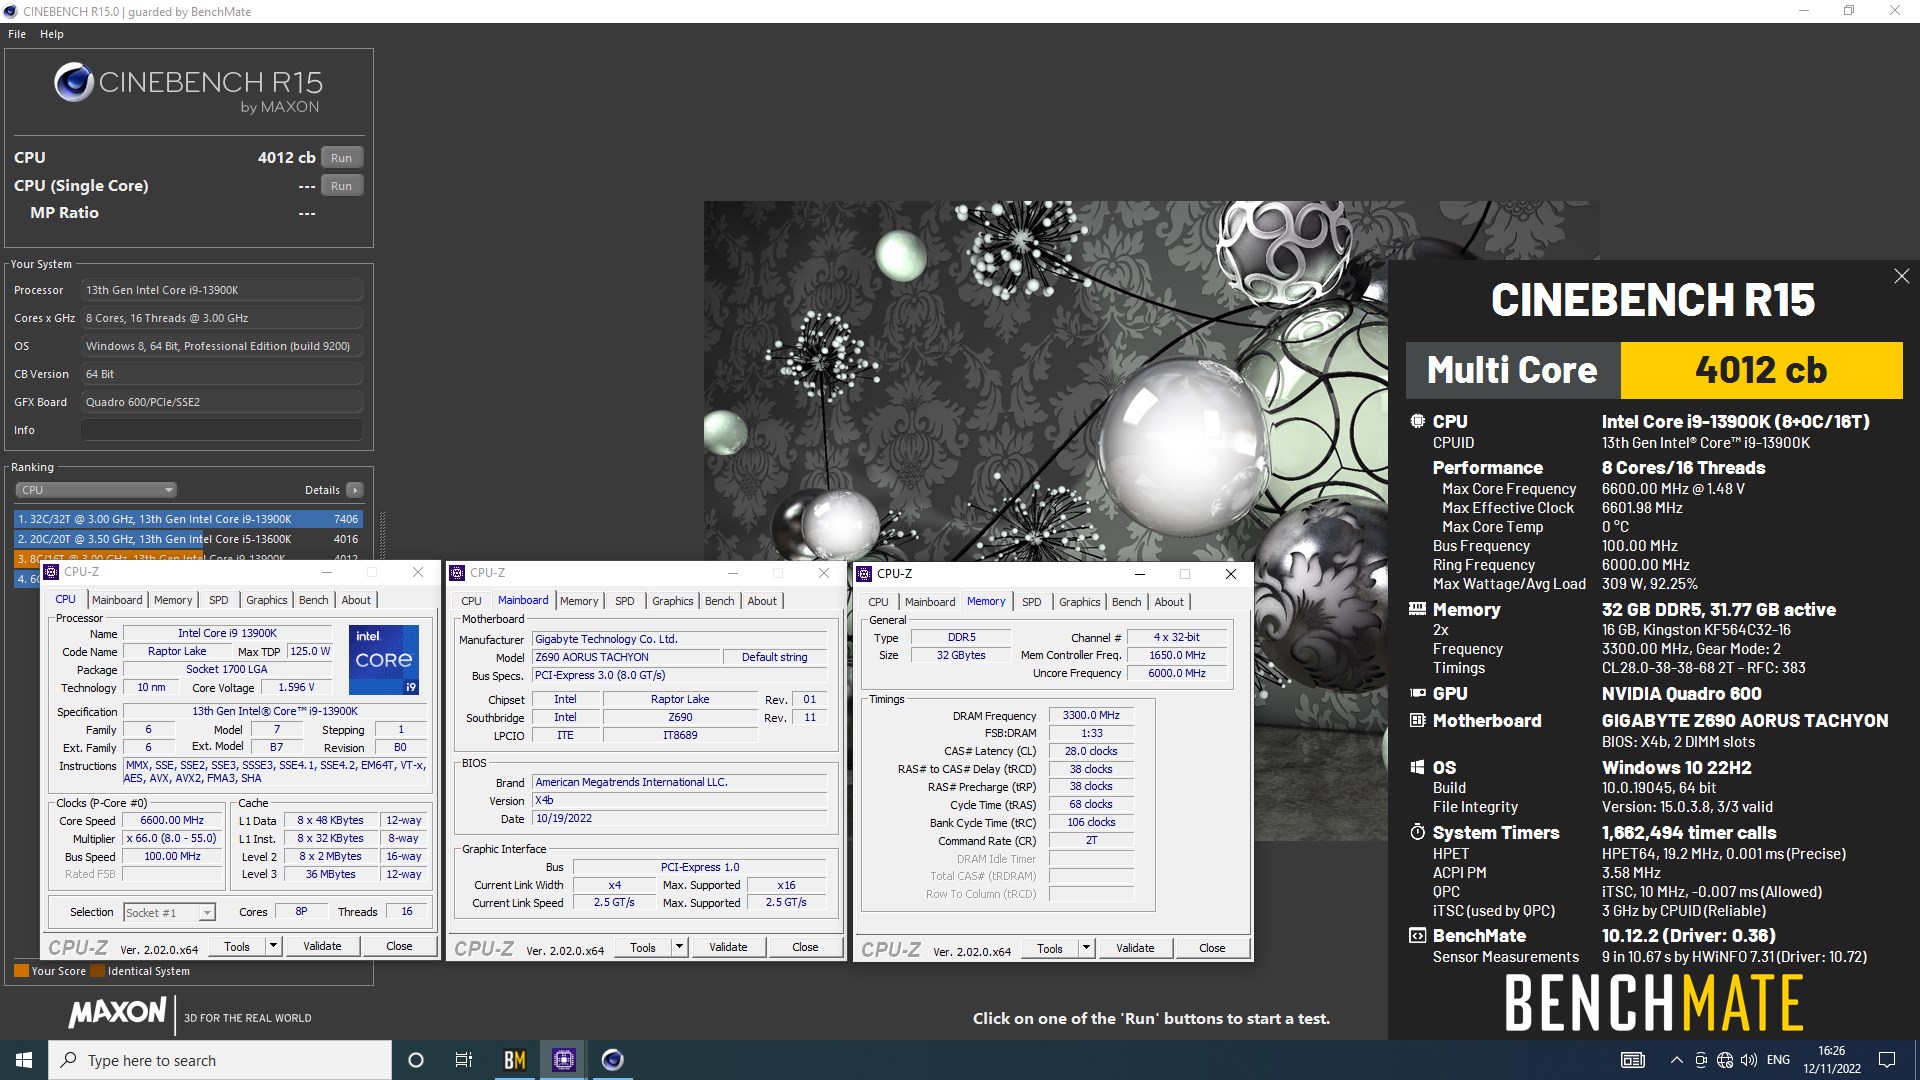Click Close in CPU-Z Memory window
1920x1080 pixels.
1212,948
